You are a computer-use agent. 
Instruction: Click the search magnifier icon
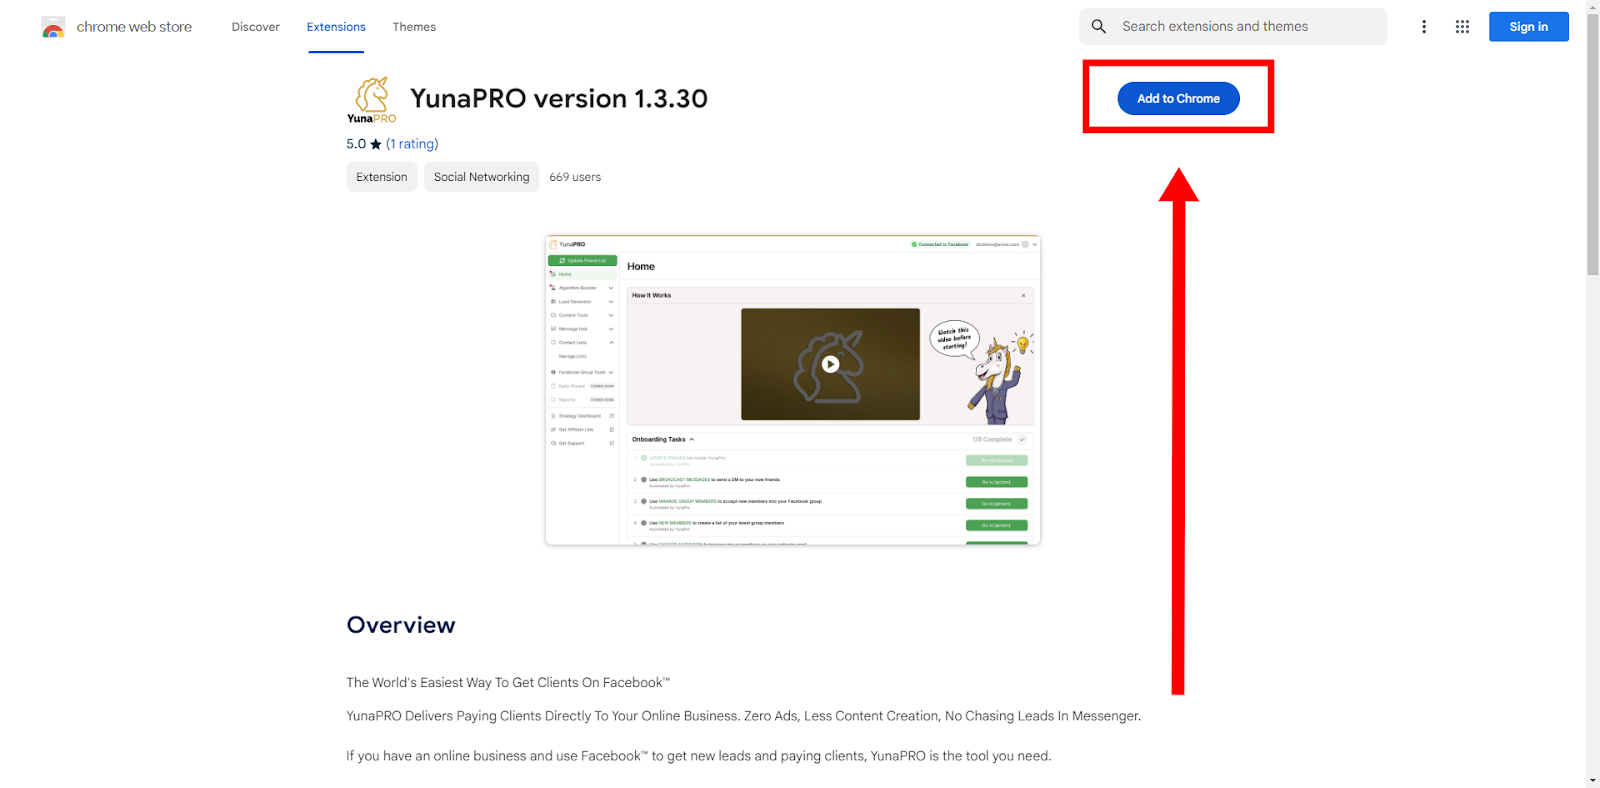(x=1098, y=27)
